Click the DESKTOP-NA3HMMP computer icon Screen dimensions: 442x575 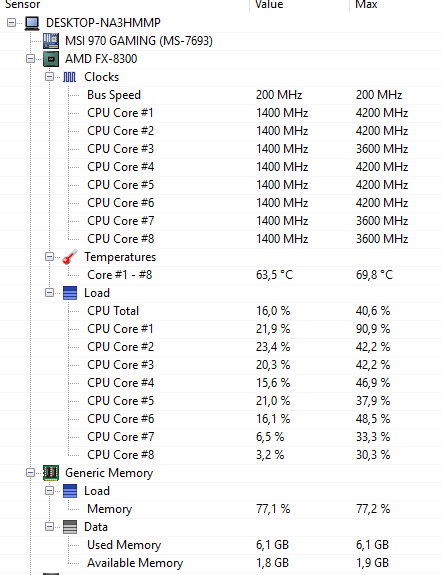point(32,23)
